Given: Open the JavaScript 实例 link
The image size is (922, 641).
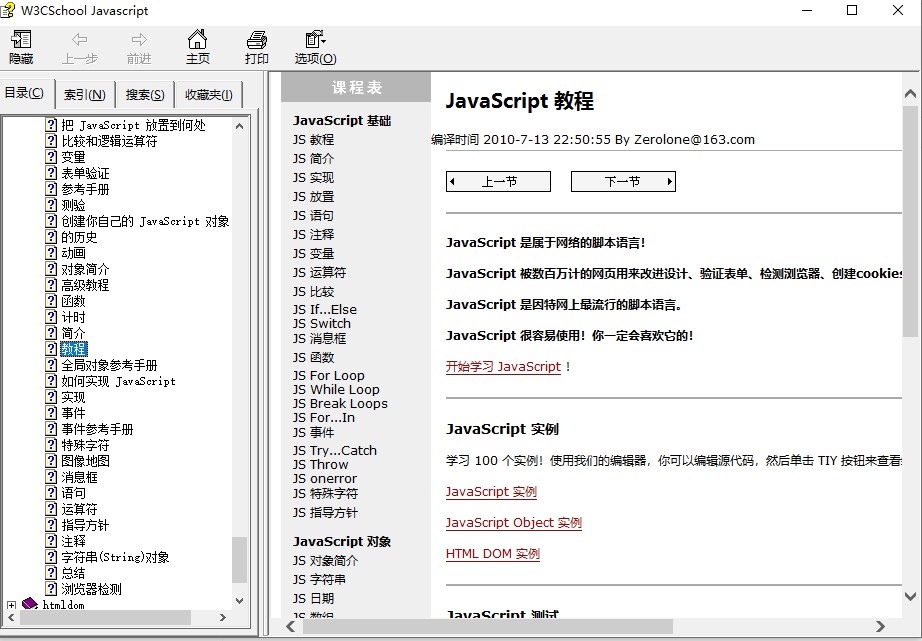Looking at the screenshot, I should click(491, 492).
